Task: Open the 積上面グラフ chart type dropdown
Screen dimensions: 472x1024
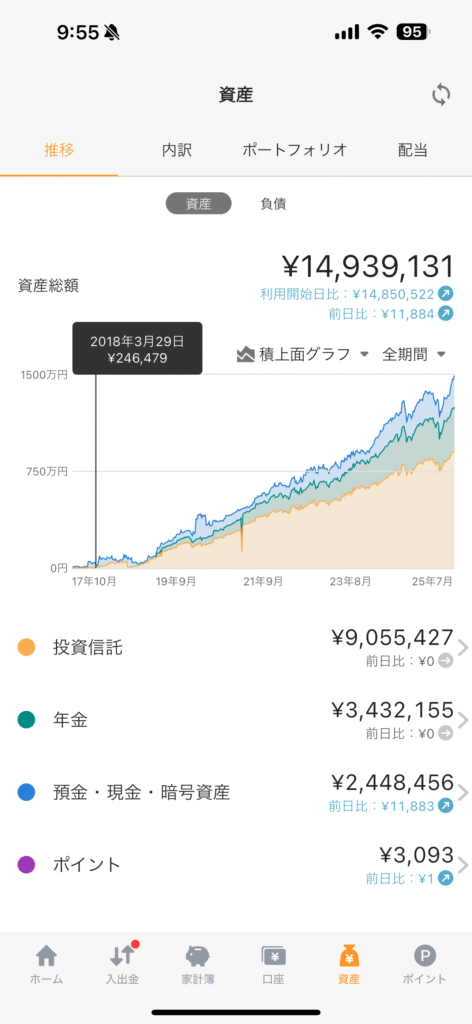Action: point(303,355)
